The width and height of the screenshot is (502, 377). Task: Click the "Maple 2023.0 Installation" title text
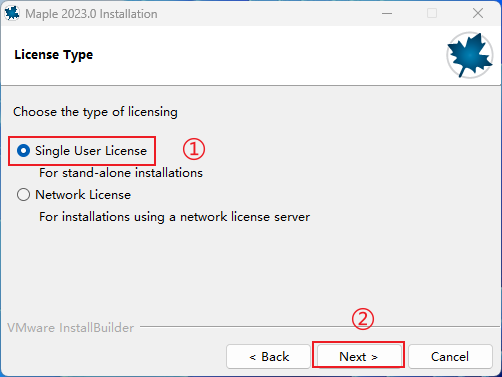click(x=91, y=14)
